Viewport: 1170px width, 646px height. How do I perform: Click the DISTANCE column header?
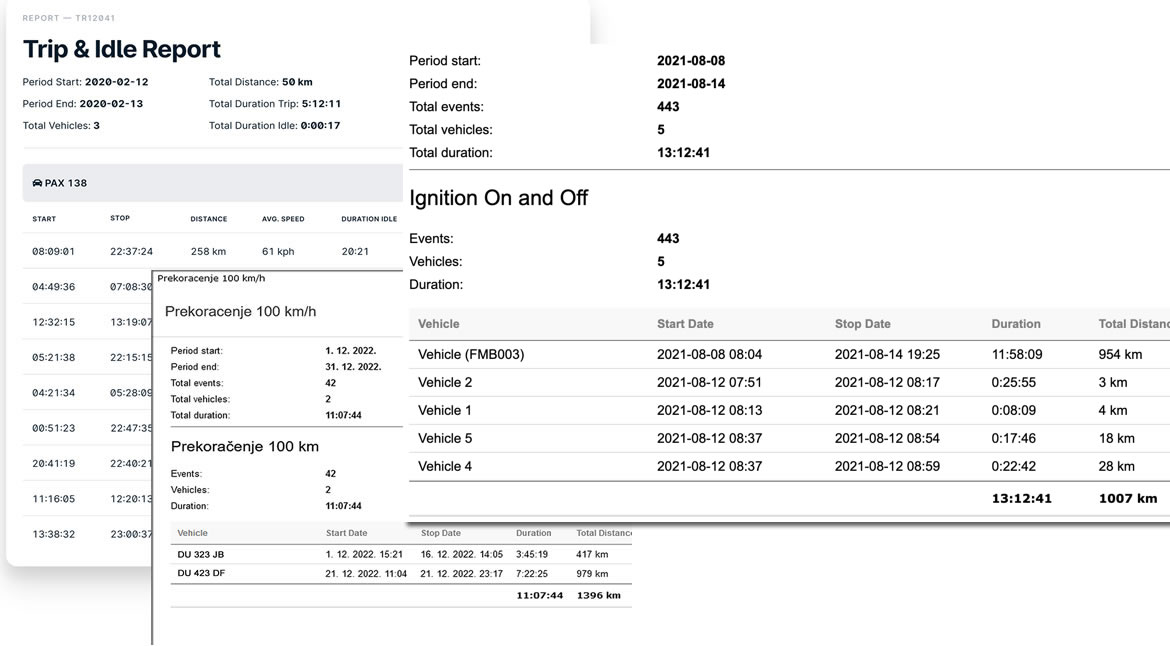(209, 219)
